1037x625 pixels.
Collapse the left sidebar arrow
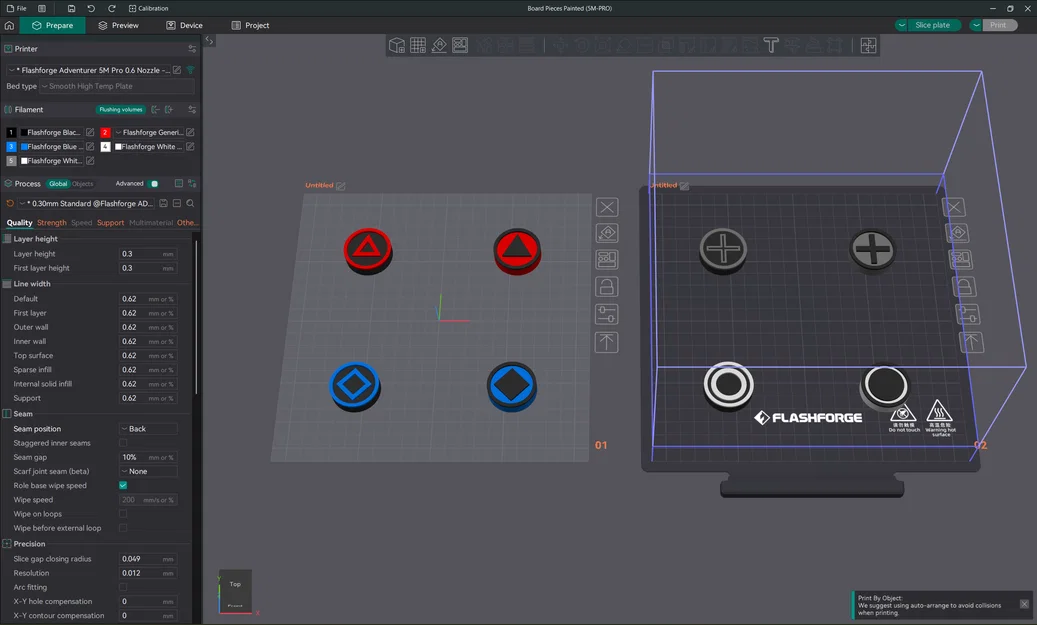pos(209,40)
